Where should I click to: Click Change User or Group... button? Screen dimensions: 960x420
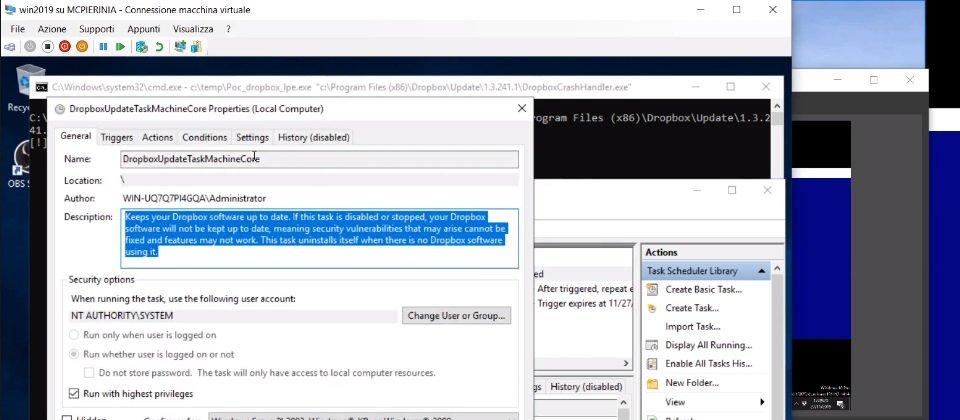click(x=456, y=316)
